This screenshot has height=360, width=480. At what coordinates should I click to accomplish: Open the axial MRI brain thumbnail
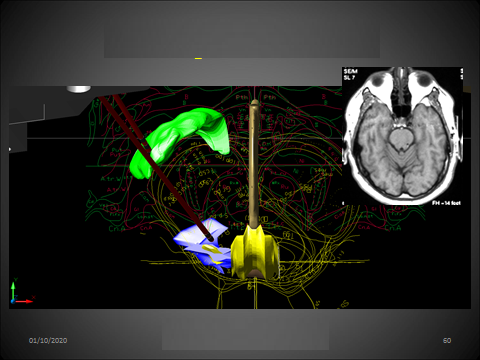click(402, 136)
